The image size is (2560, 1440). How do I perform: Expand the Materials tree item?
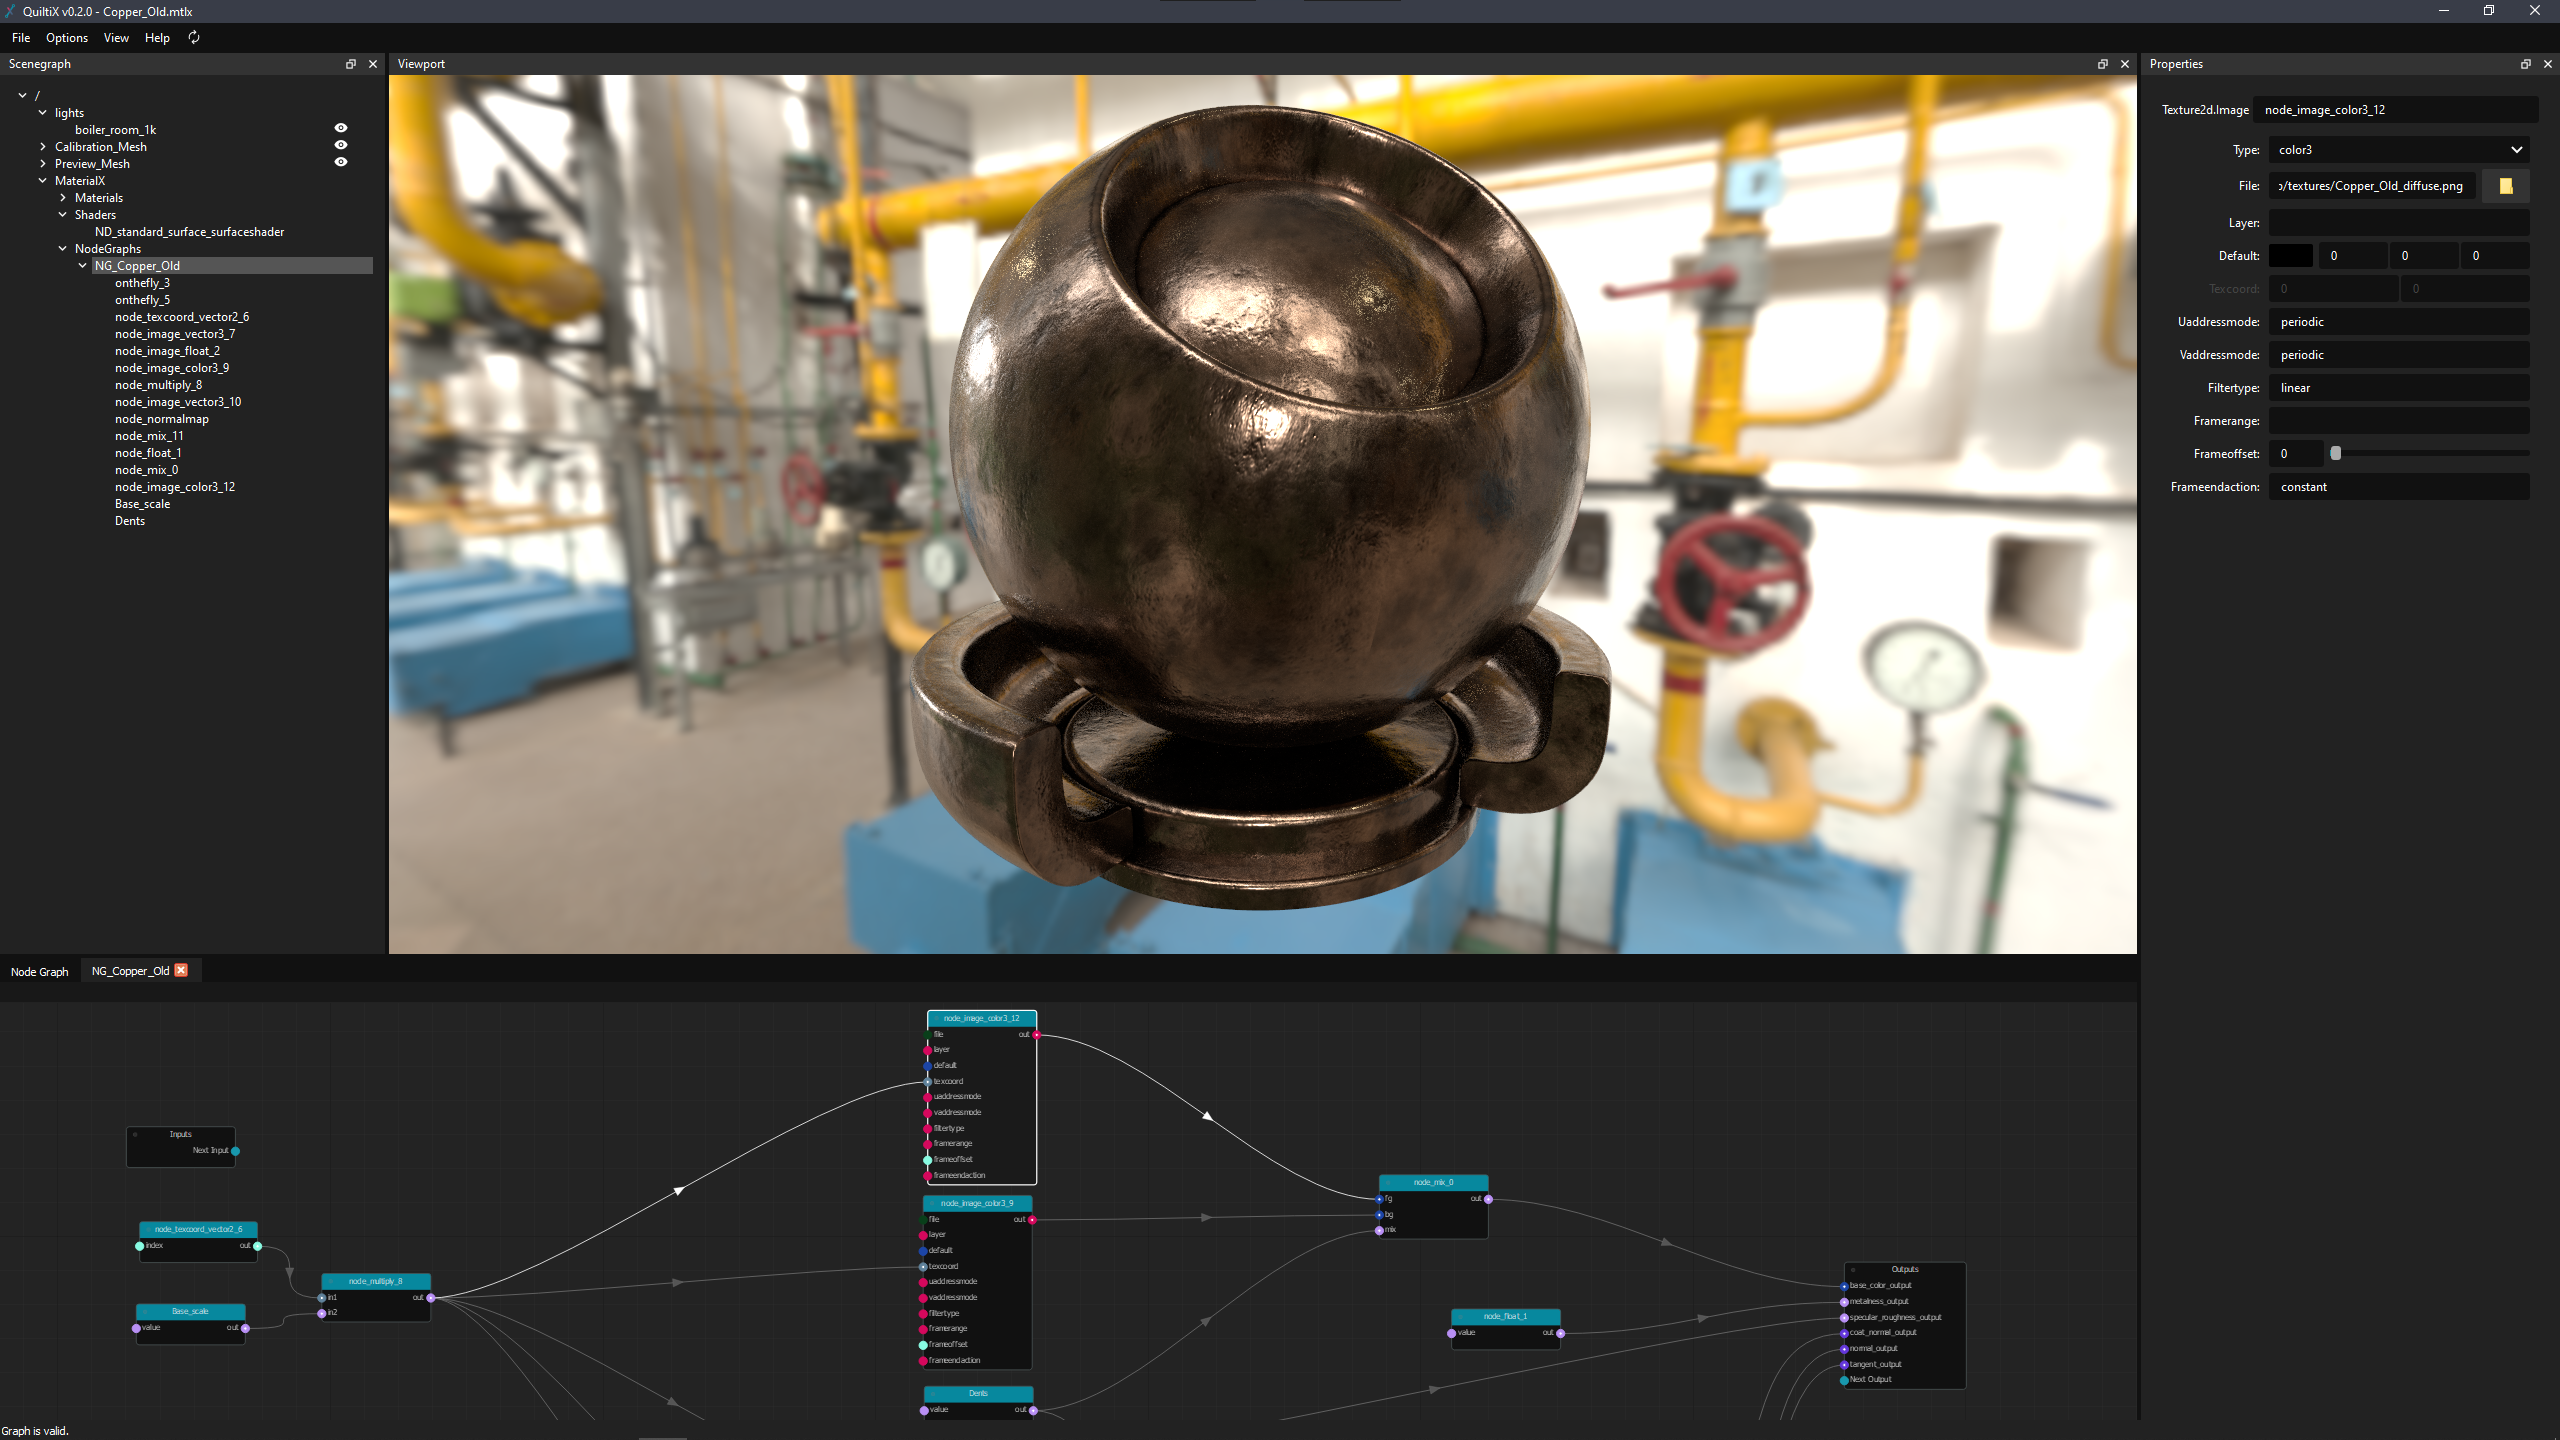tap(63, 198)
